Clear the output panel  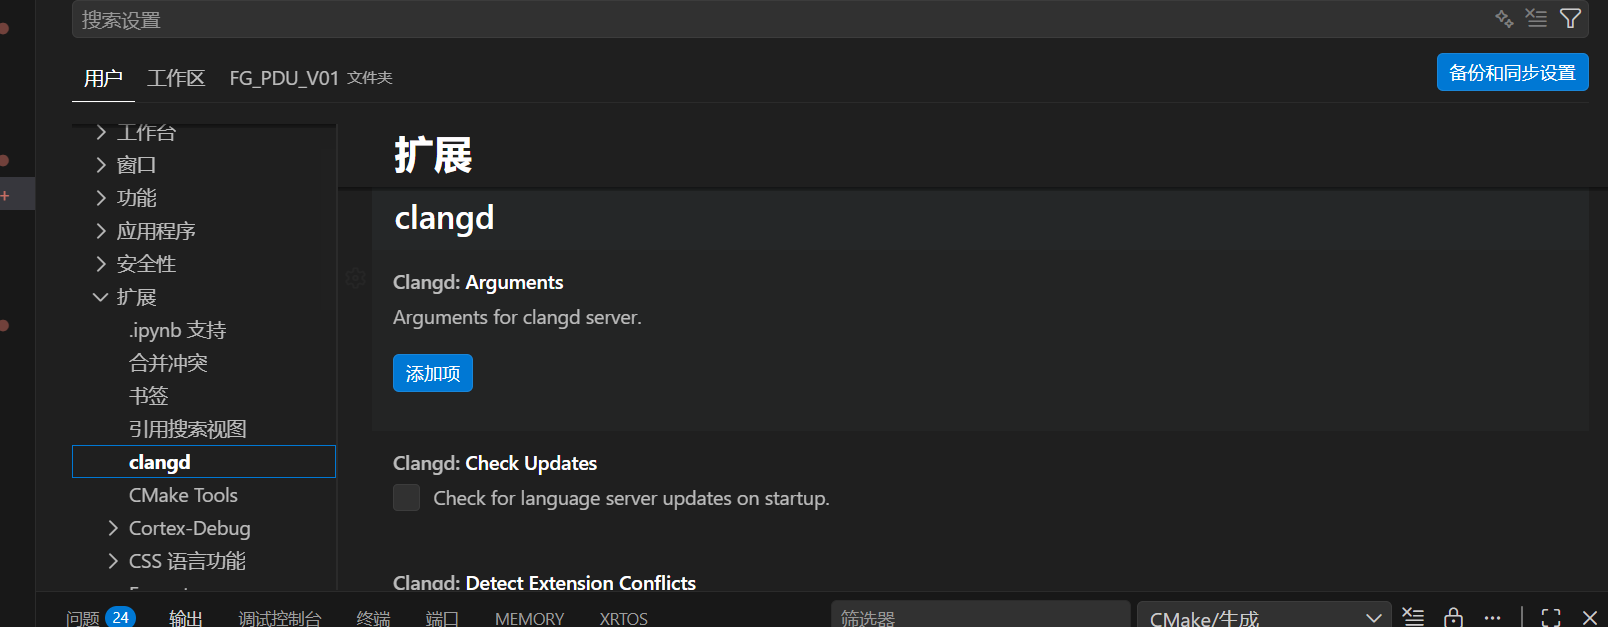click(1413, 617)
